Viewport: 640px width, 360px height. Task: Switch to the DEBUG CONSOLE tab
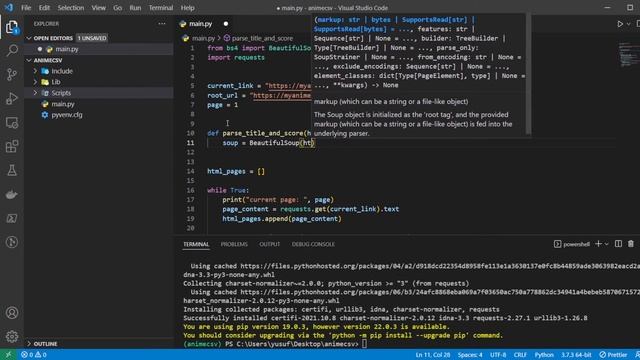coord(313,244)
